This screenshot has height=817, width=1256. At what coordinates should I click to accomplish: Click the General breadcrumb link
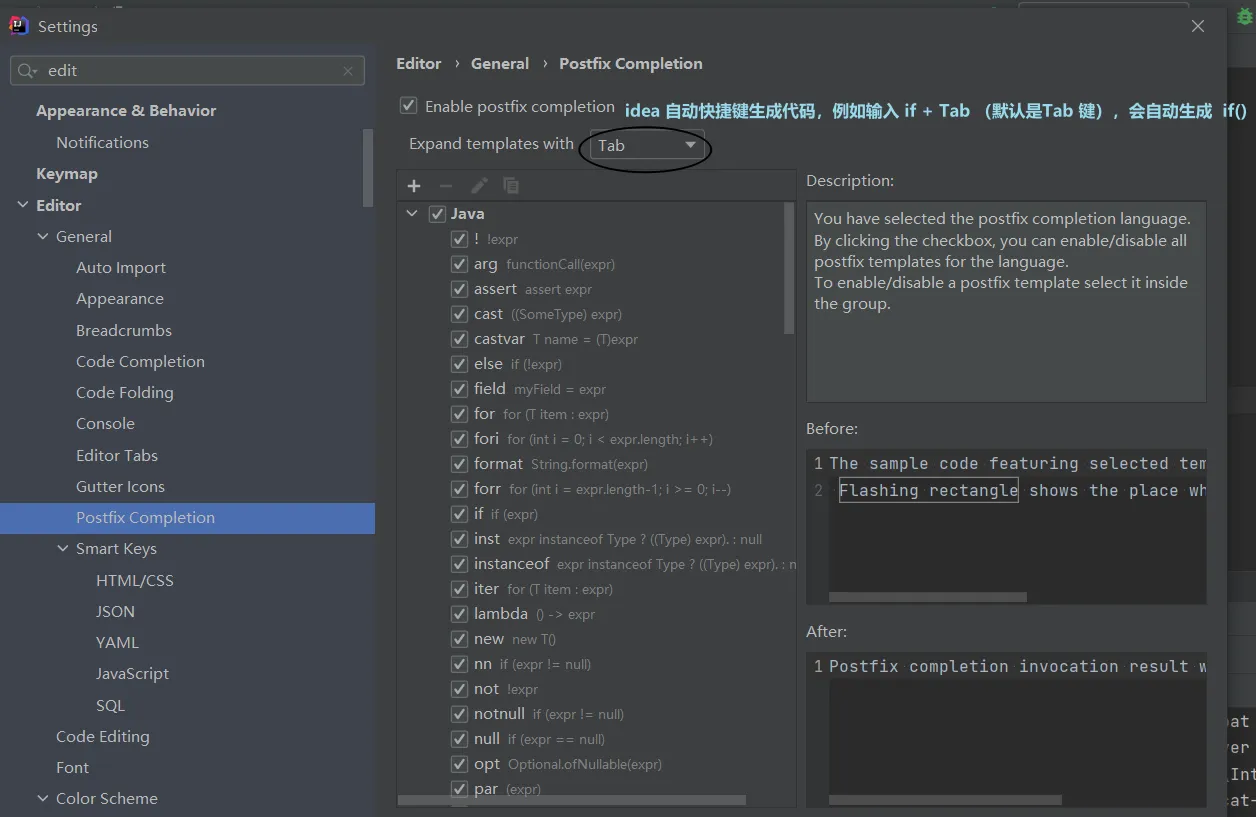500,64
